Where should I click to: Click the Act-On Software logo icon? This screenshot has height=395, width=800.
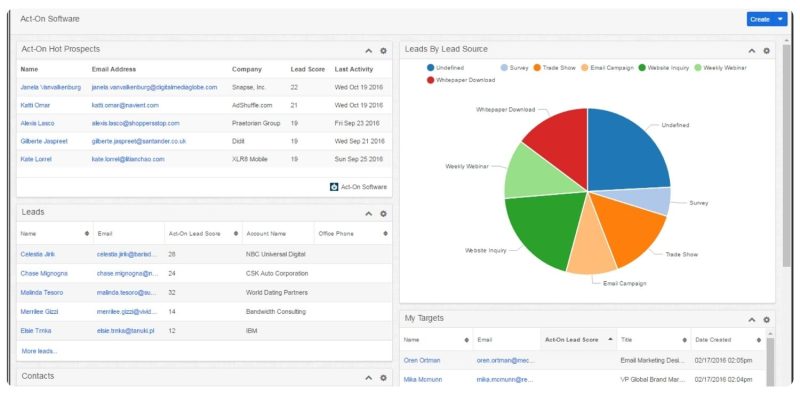click(334, 187)
